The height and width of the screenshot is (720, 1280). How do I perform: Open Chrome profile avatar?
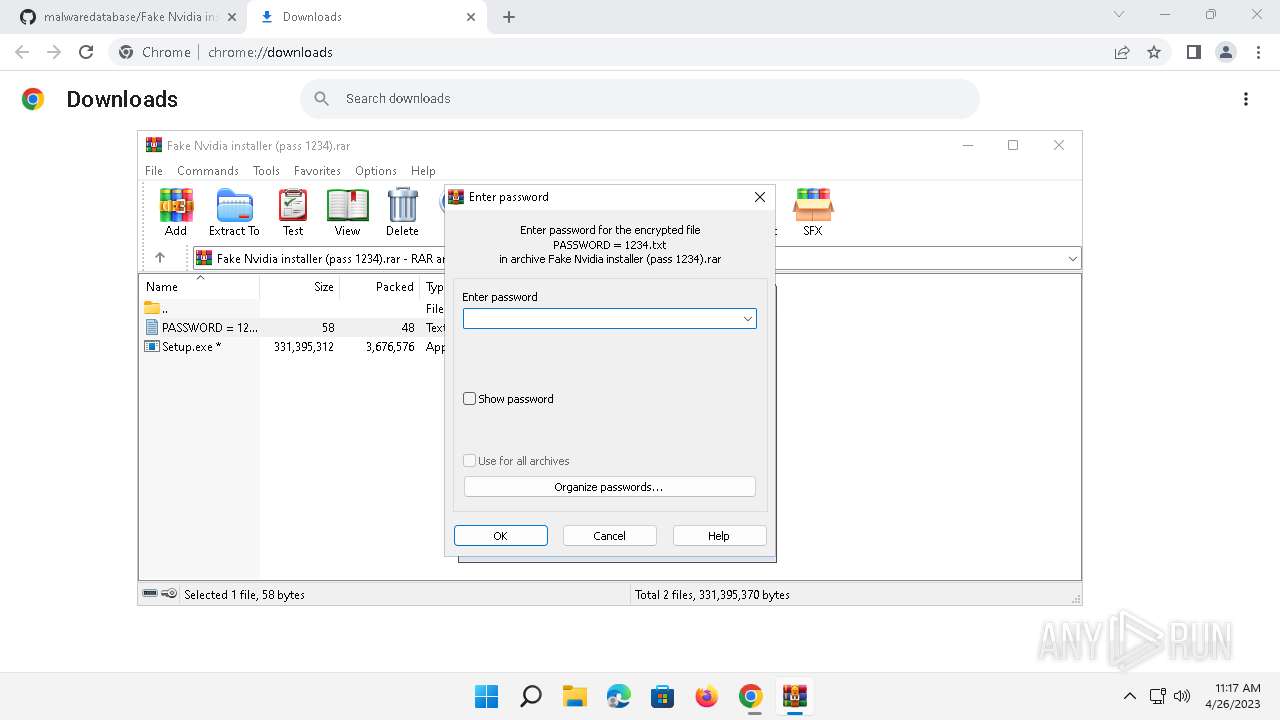click(x=1226, y=52)
